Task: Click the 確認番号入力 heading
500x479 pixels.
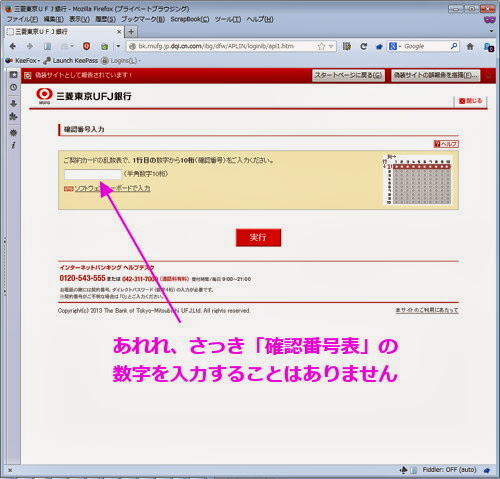Action: pos(84,130)
